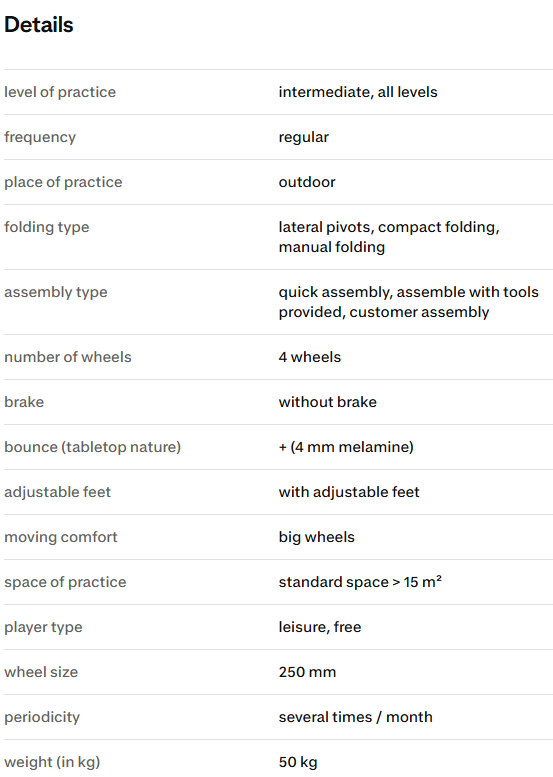Click the '+ (4 mm melamine)' value
This screenshot has height=777, width=553.
coord(346,447)
